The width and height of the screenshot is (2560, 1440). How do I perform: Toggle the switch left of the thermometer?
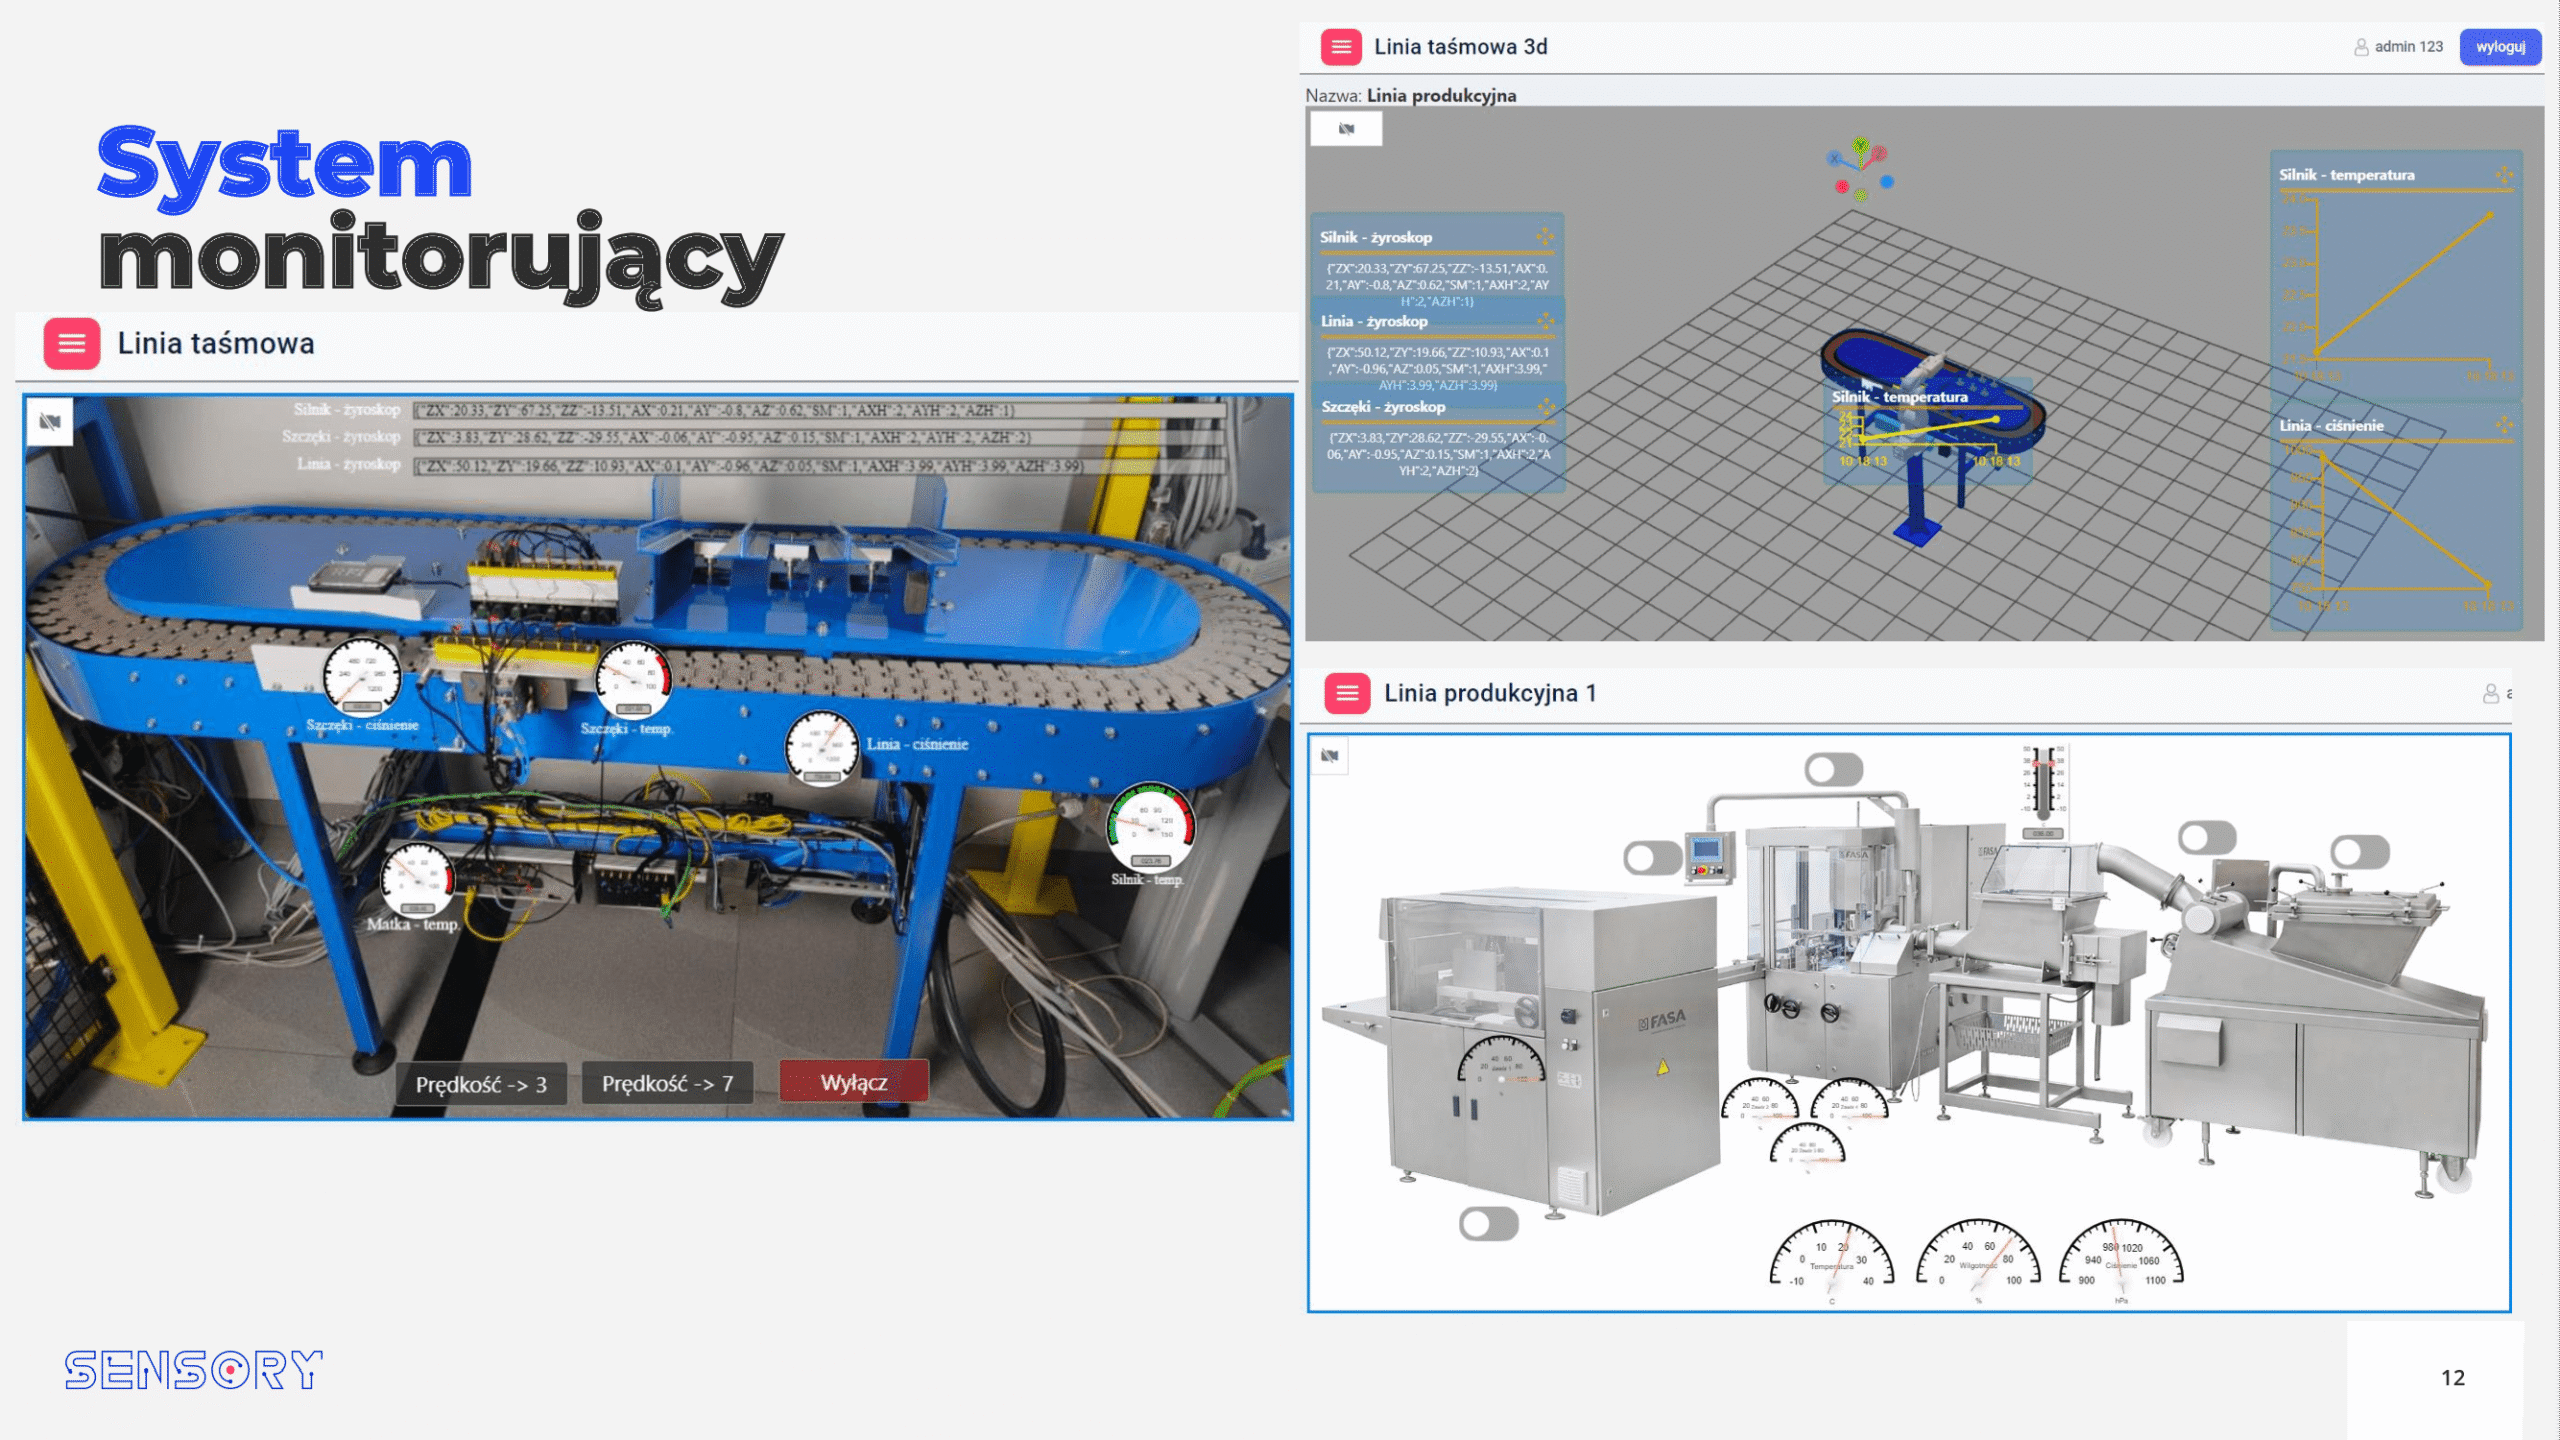pos(1833,769)
